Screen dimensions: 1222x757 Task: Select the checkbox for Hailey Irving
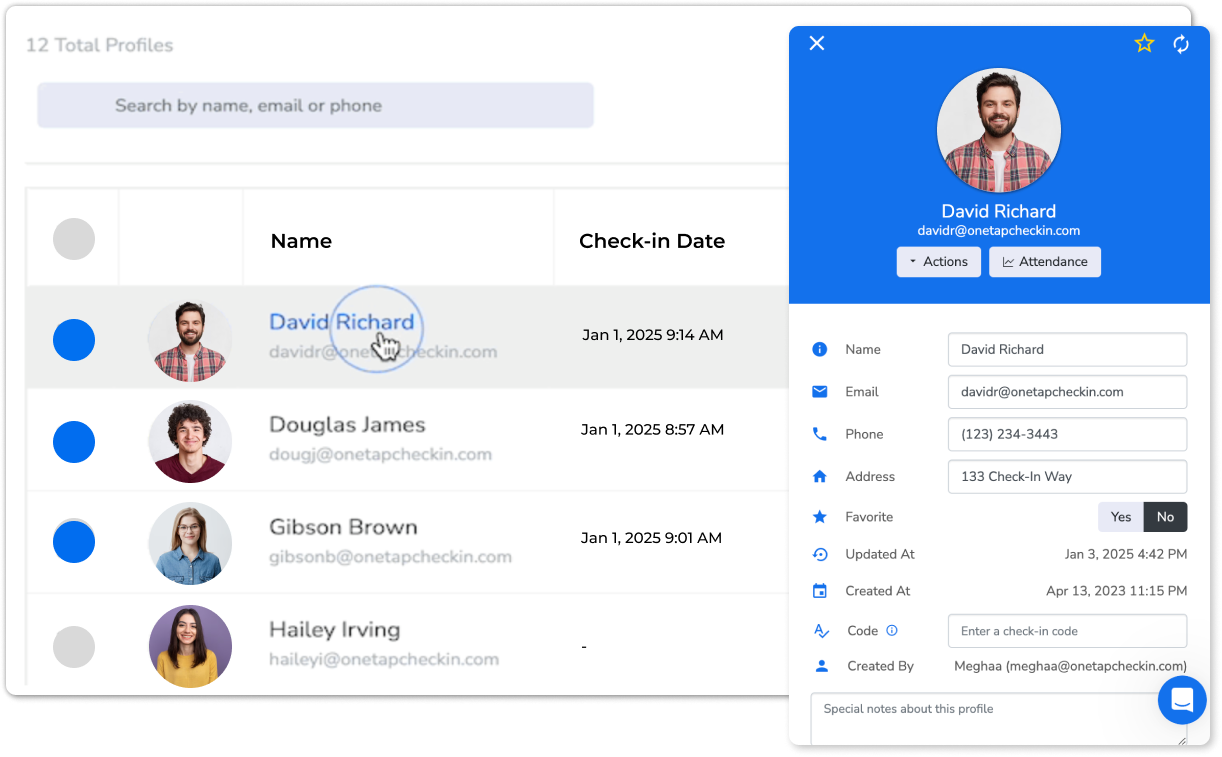pos(74,647)
